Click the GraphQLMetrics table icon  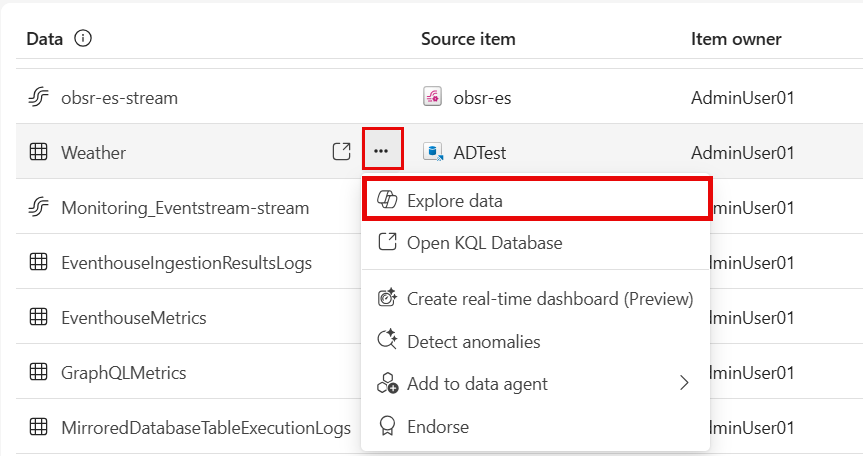(38, 372)
